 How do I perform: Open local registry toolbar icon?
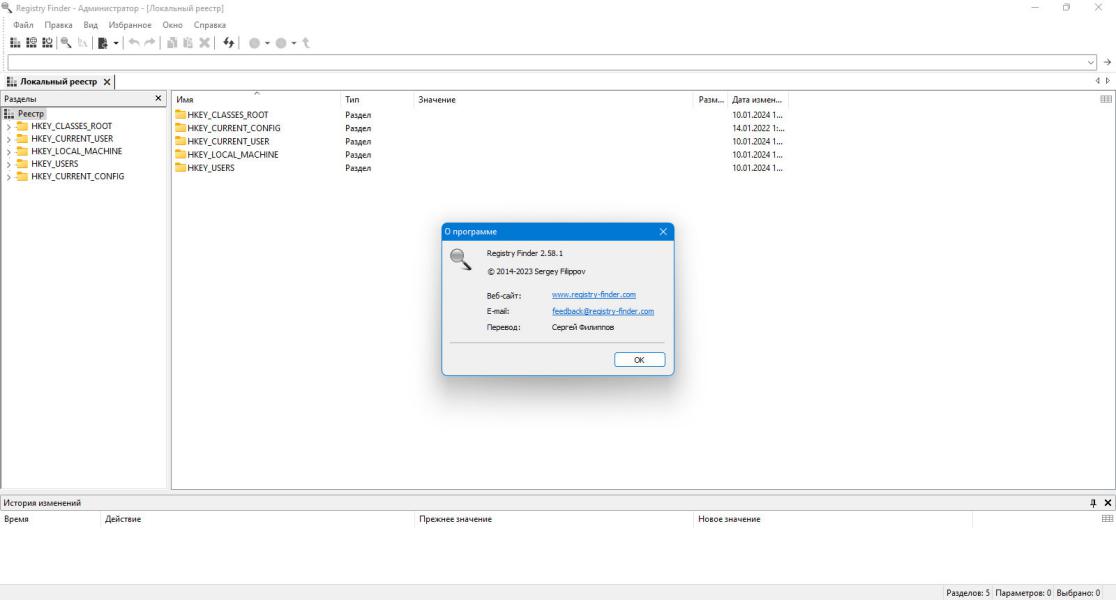click(15, 43)
